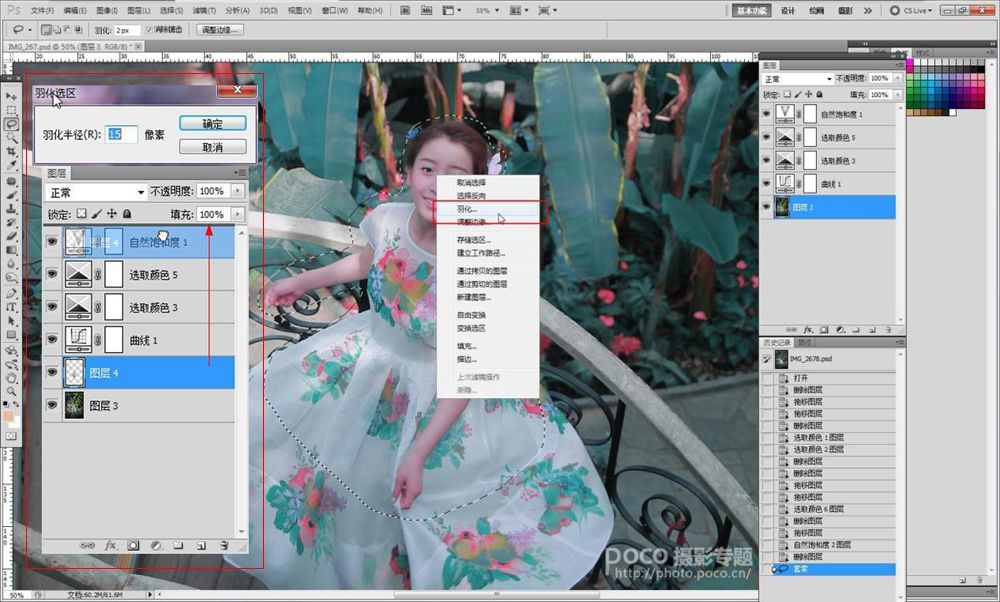This screenshot has height=602, width=1000.
Task: Hide 自然饱和度 1 in right-side Layers panel
Action: point(767,114)
